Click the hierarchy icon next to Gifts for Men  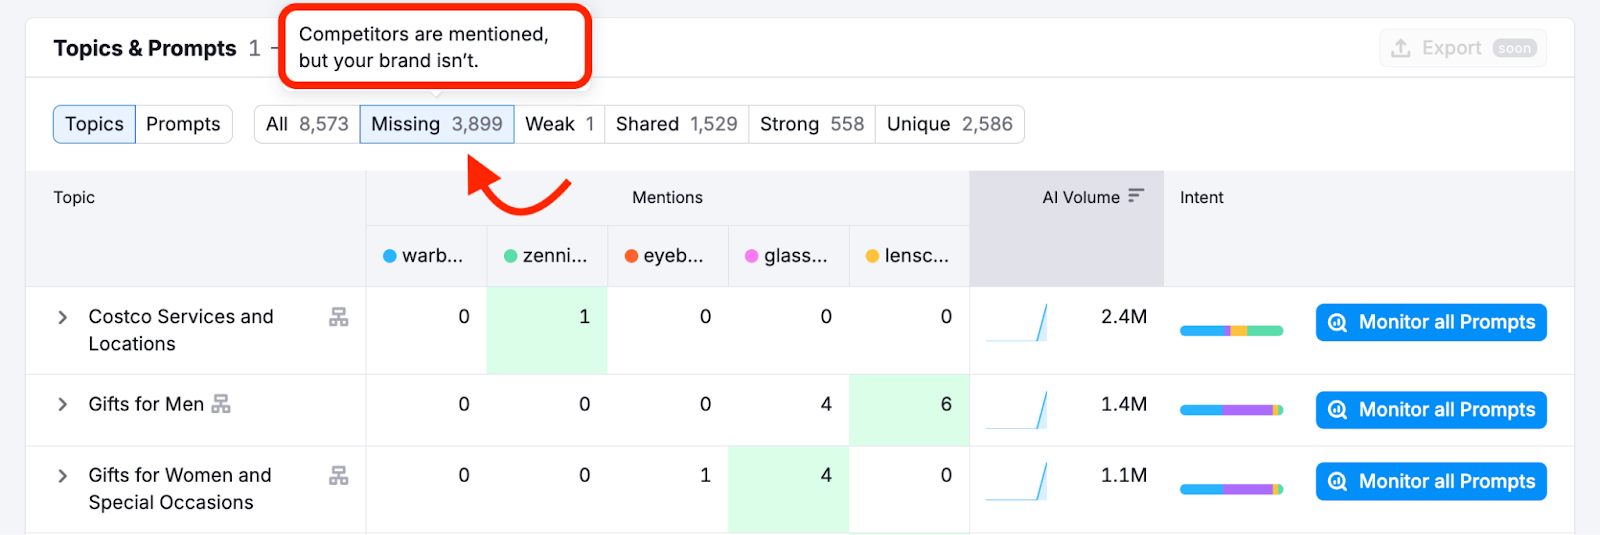221,404
